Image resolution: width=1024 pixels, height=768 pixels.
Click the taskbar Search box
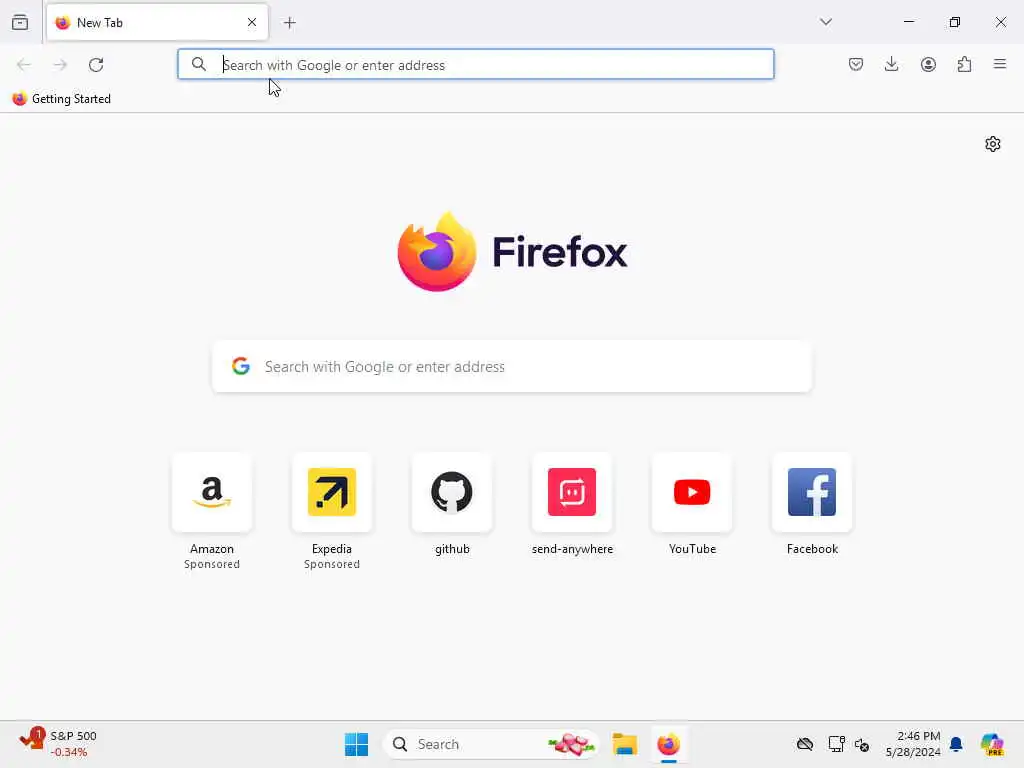pos(491,744)
